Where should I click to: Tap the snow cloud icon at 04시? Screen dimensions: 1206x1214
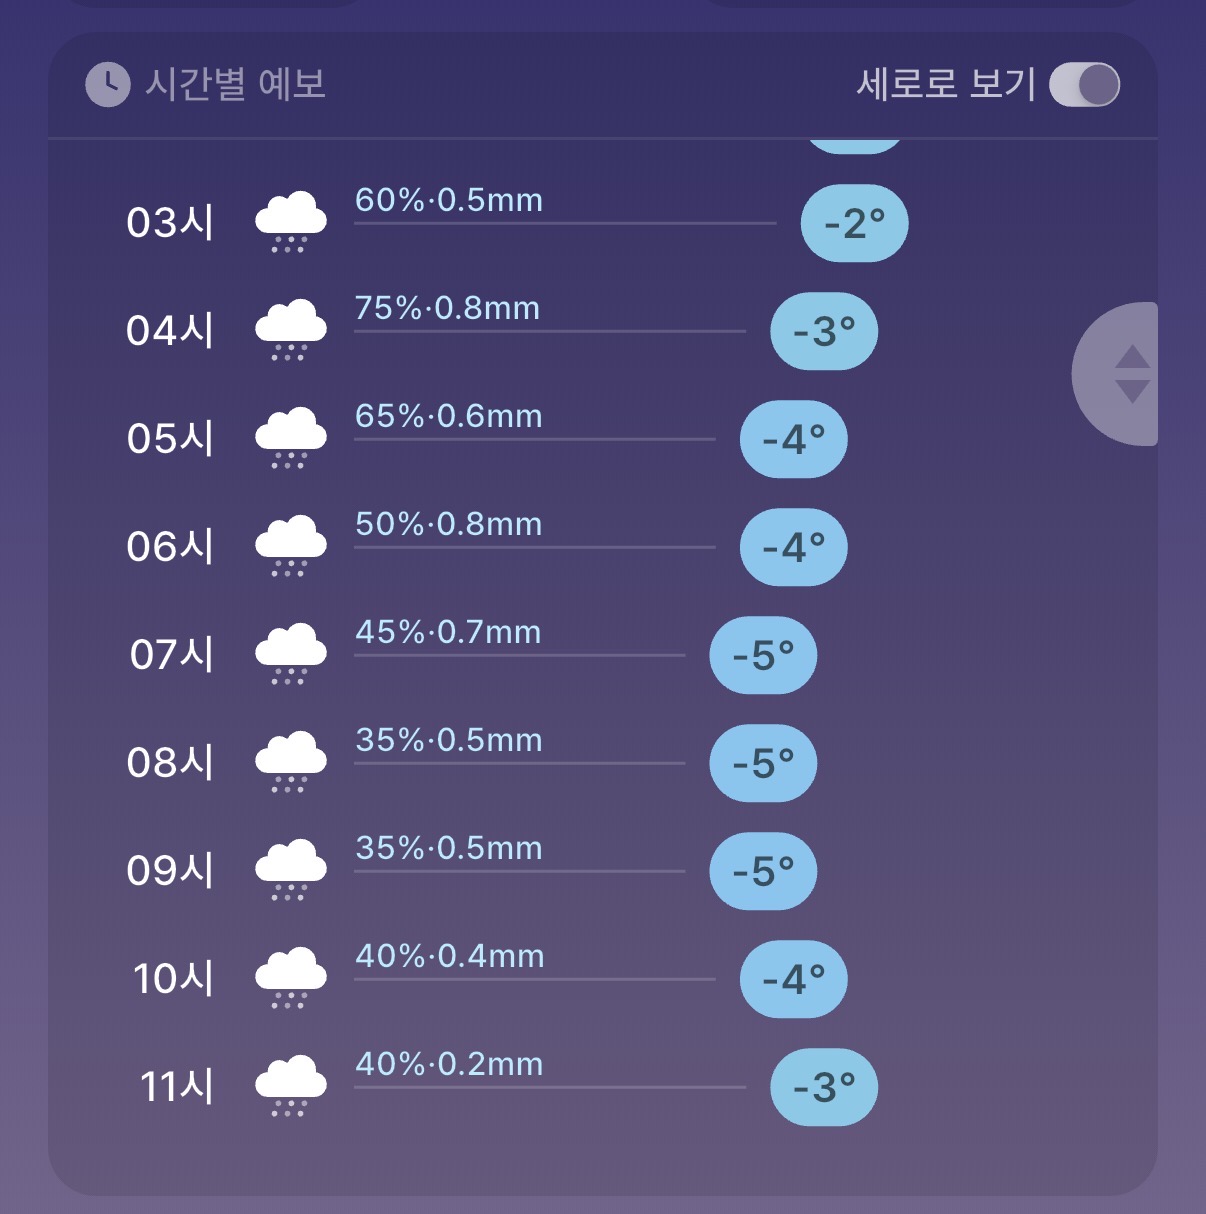click(x=291, y=330)
